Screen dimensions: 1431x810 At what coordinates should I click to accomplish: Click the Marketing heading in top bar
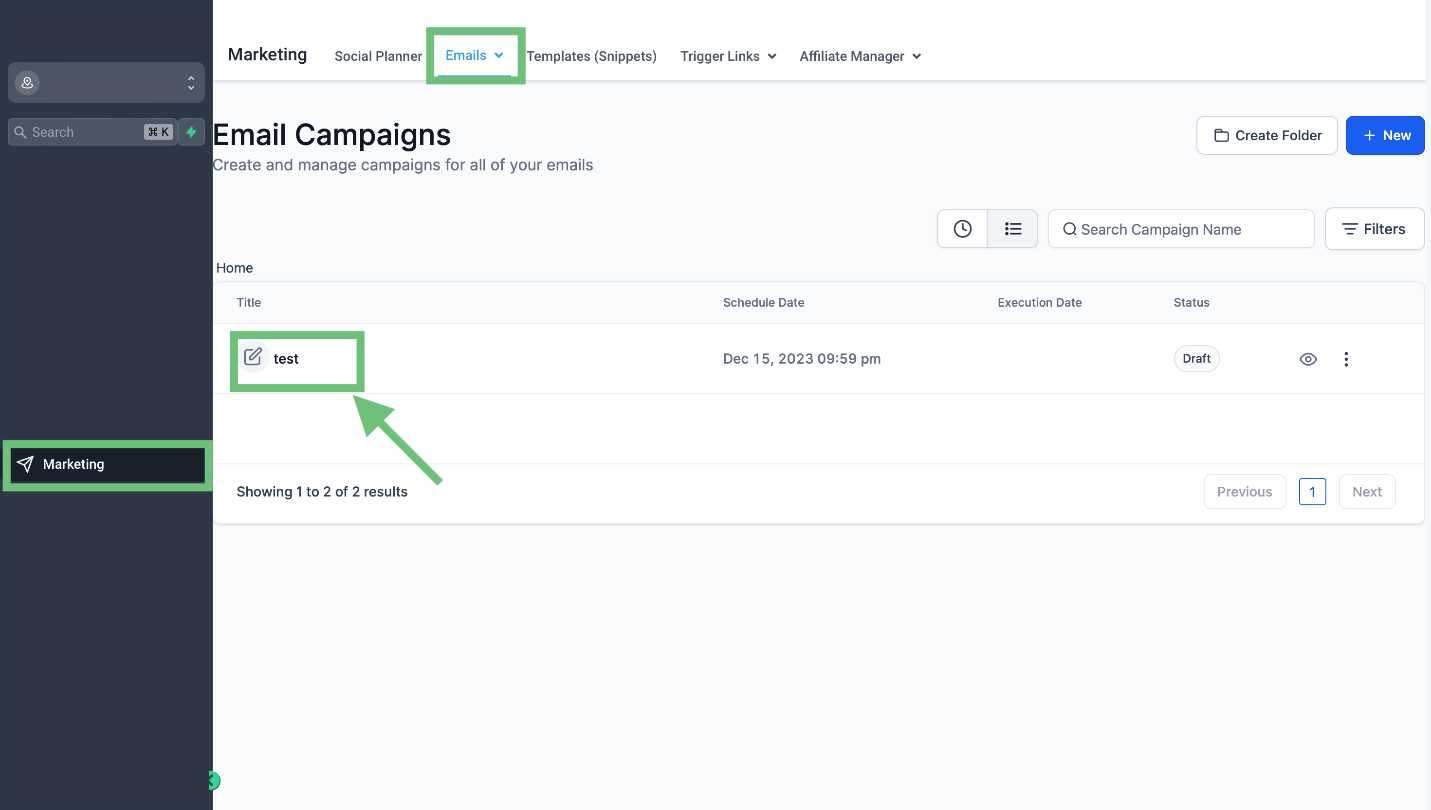click(x=267, y=54)
